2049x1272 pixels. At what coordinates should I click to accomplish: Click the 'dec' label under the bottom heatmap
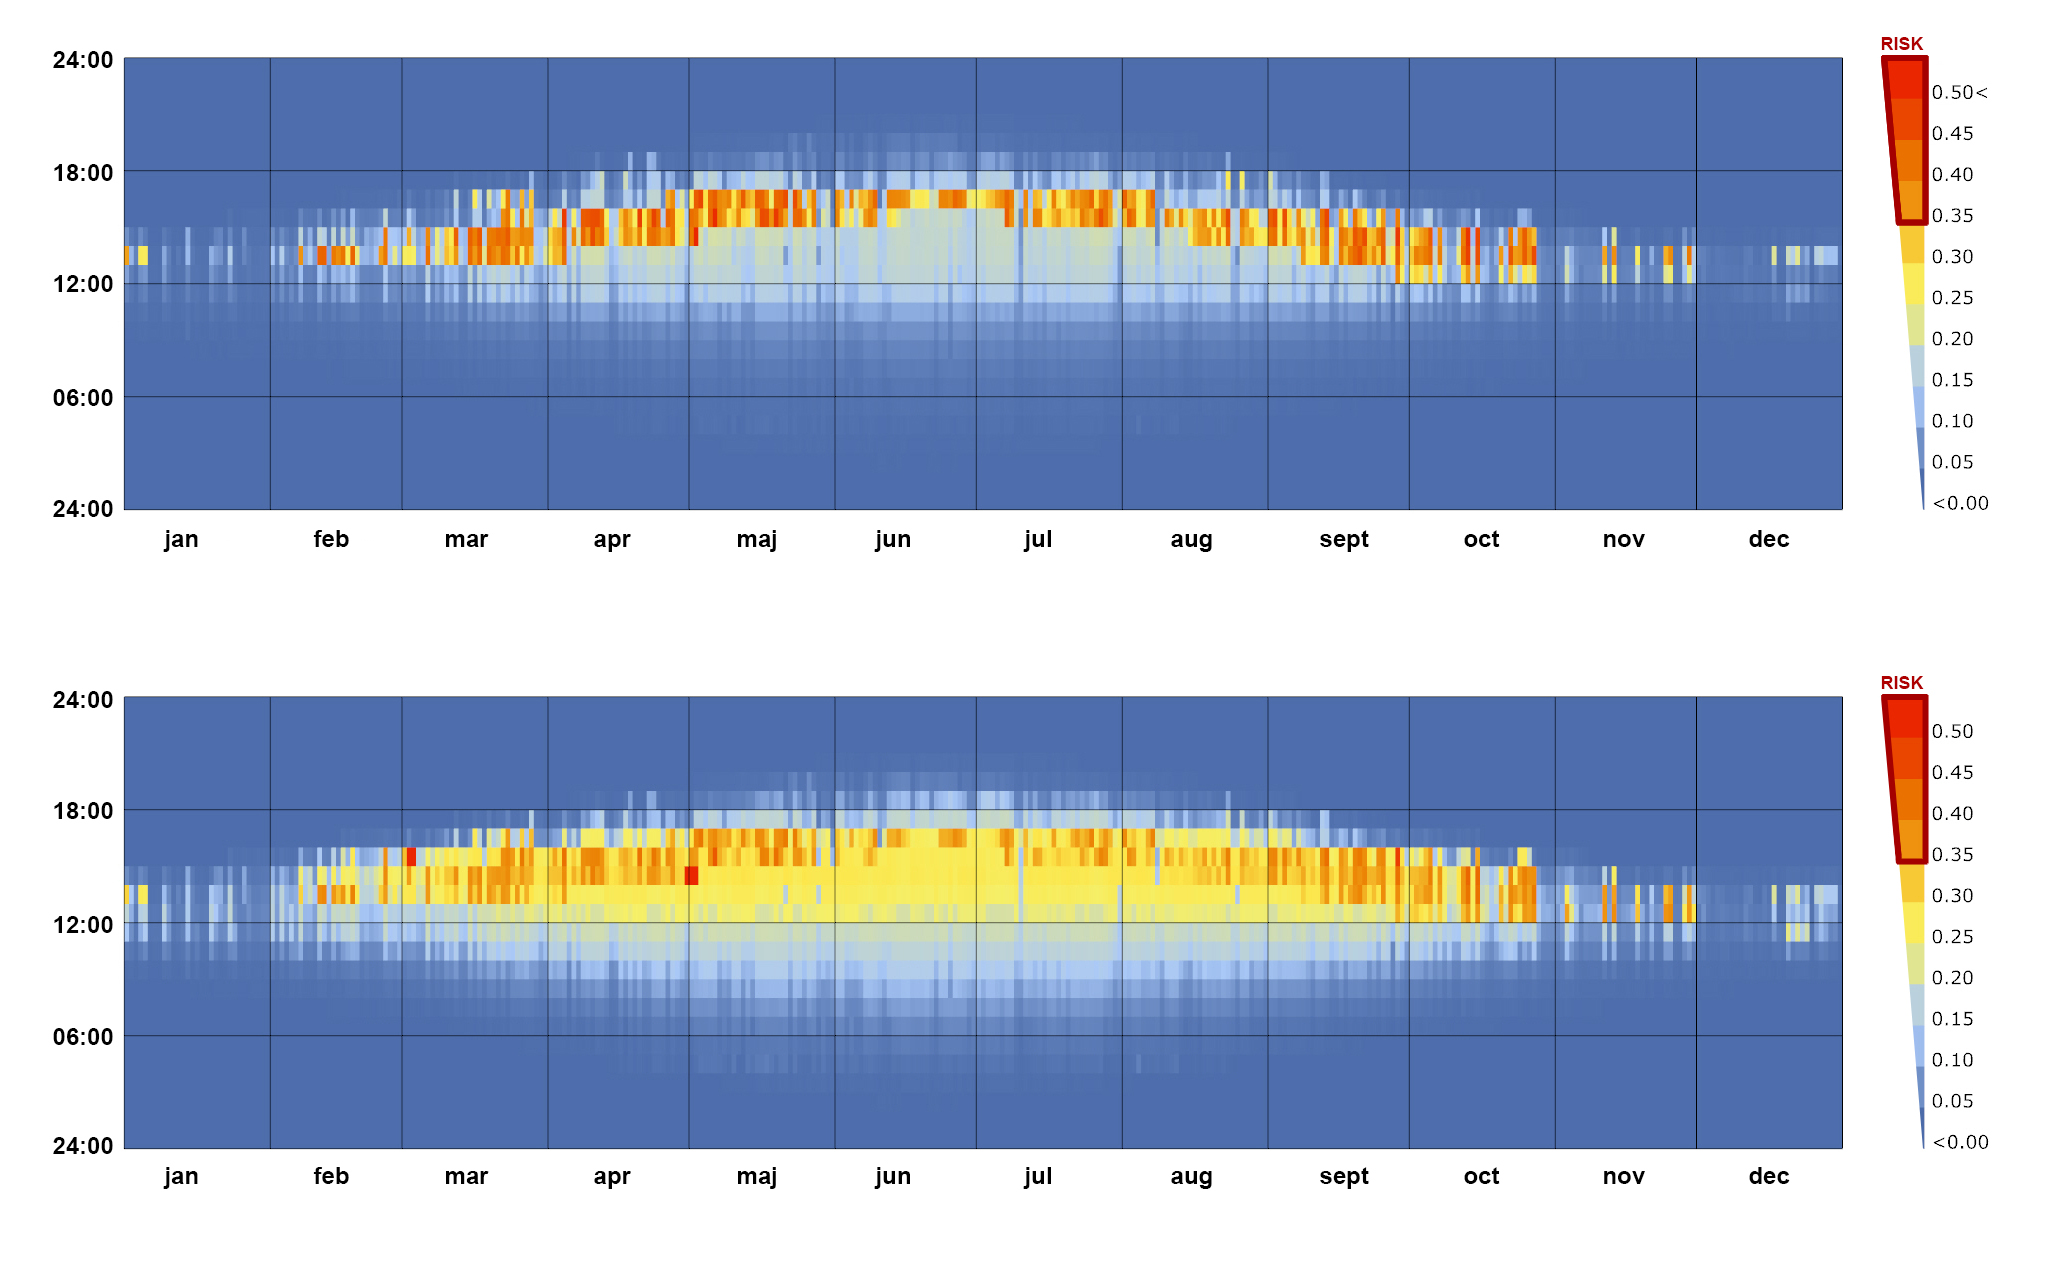pos(1768,1176)
